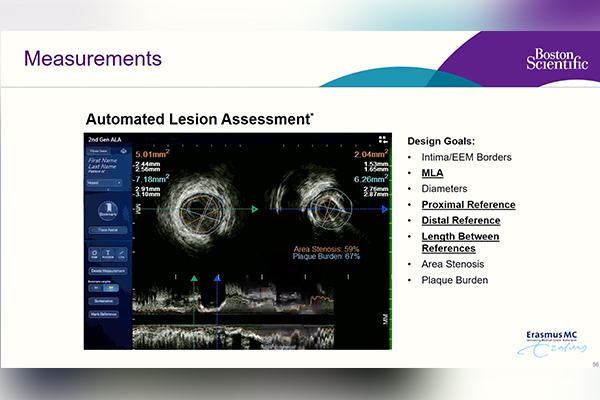
Task: Select the Line measurement tool
Action: pos(122,254)
